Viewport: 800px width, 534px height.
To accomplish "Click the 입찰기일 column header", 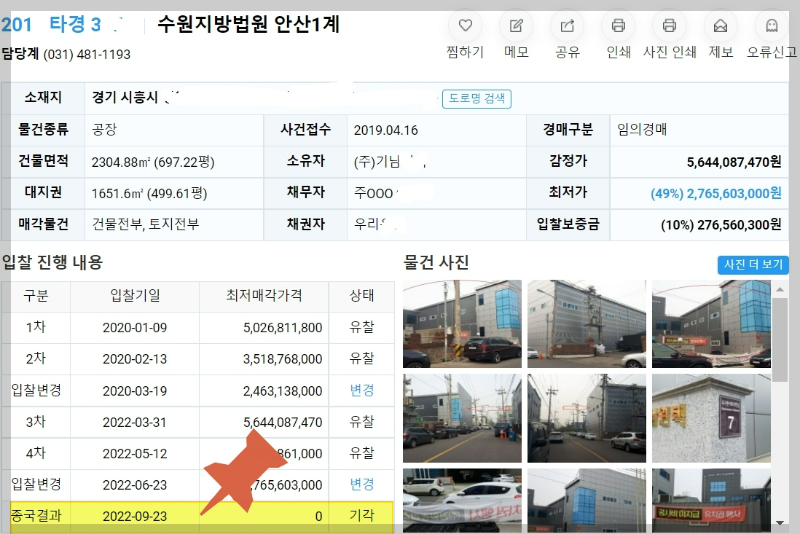I will point(135,295).
